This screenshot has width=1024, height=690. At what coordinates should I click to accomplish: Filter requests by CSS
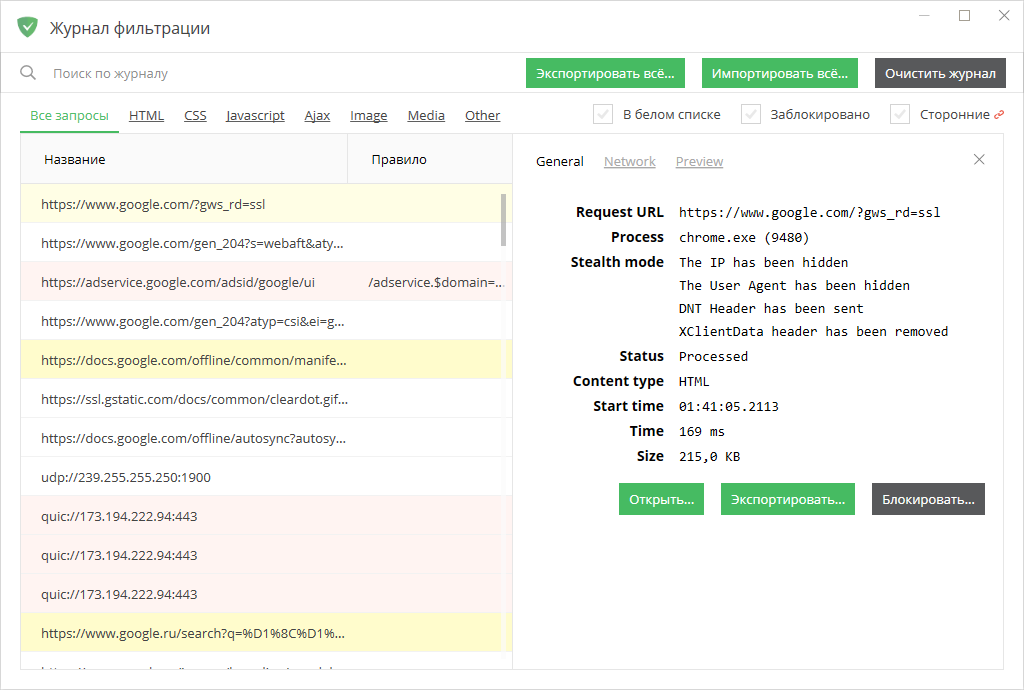click(195, 116)
